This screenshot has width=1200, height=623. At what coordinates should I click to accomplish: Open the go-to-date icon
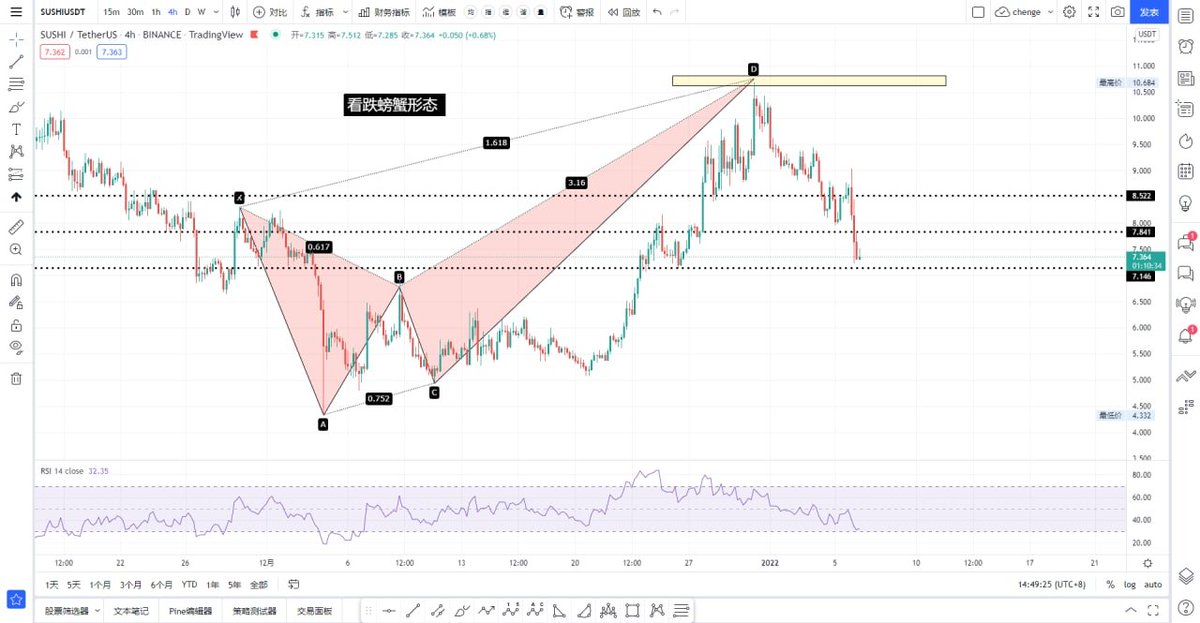coord(294,584)
